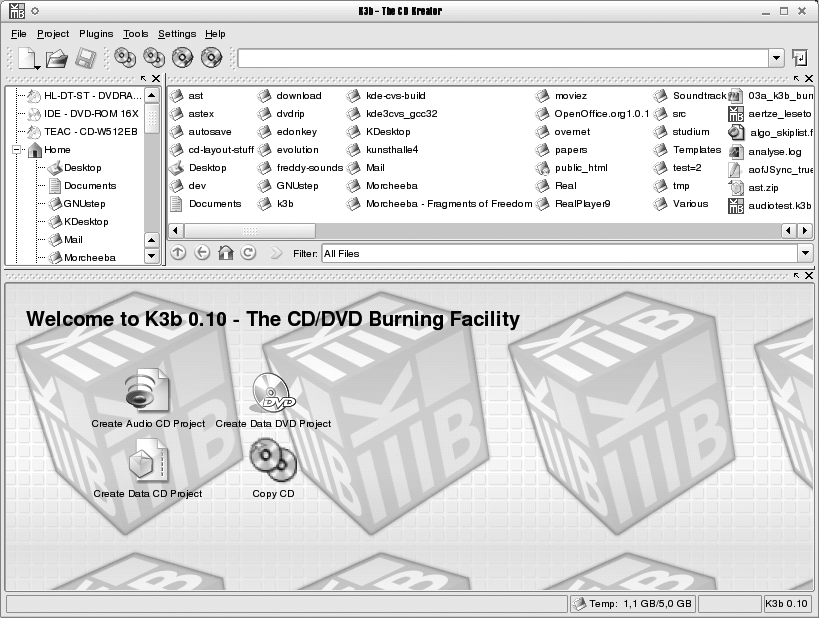Select the Morcheeba - Fragments of Freedom folder

(x=440, y=204)
